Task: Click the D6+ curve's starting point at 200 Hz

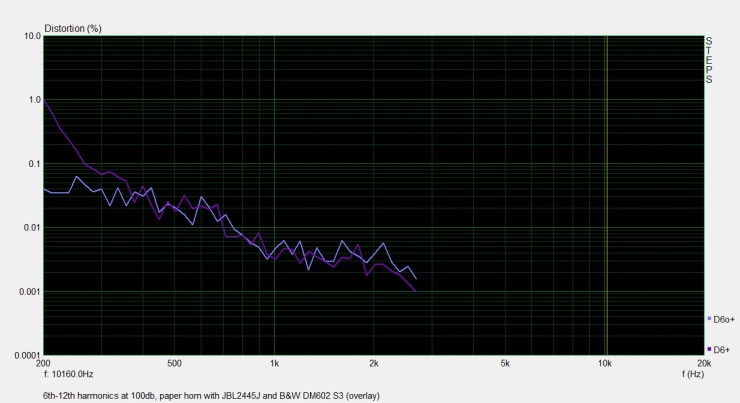Action: [44, 100]
